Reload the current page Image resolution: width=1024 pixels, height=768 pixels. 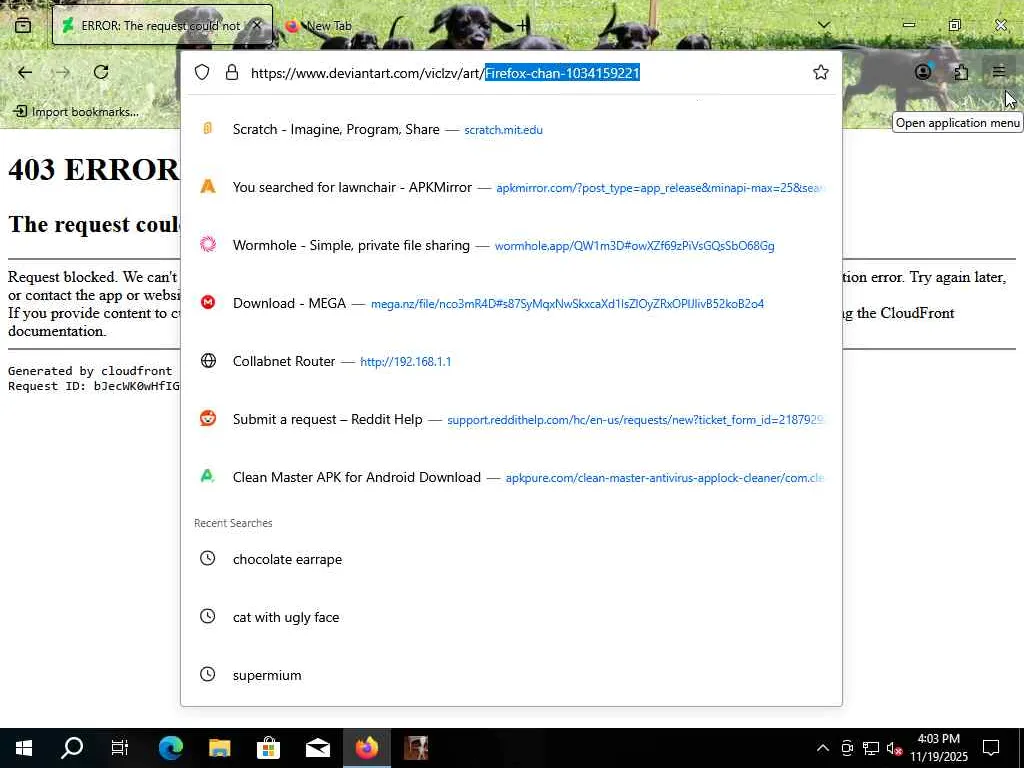(x=101, y=72)
